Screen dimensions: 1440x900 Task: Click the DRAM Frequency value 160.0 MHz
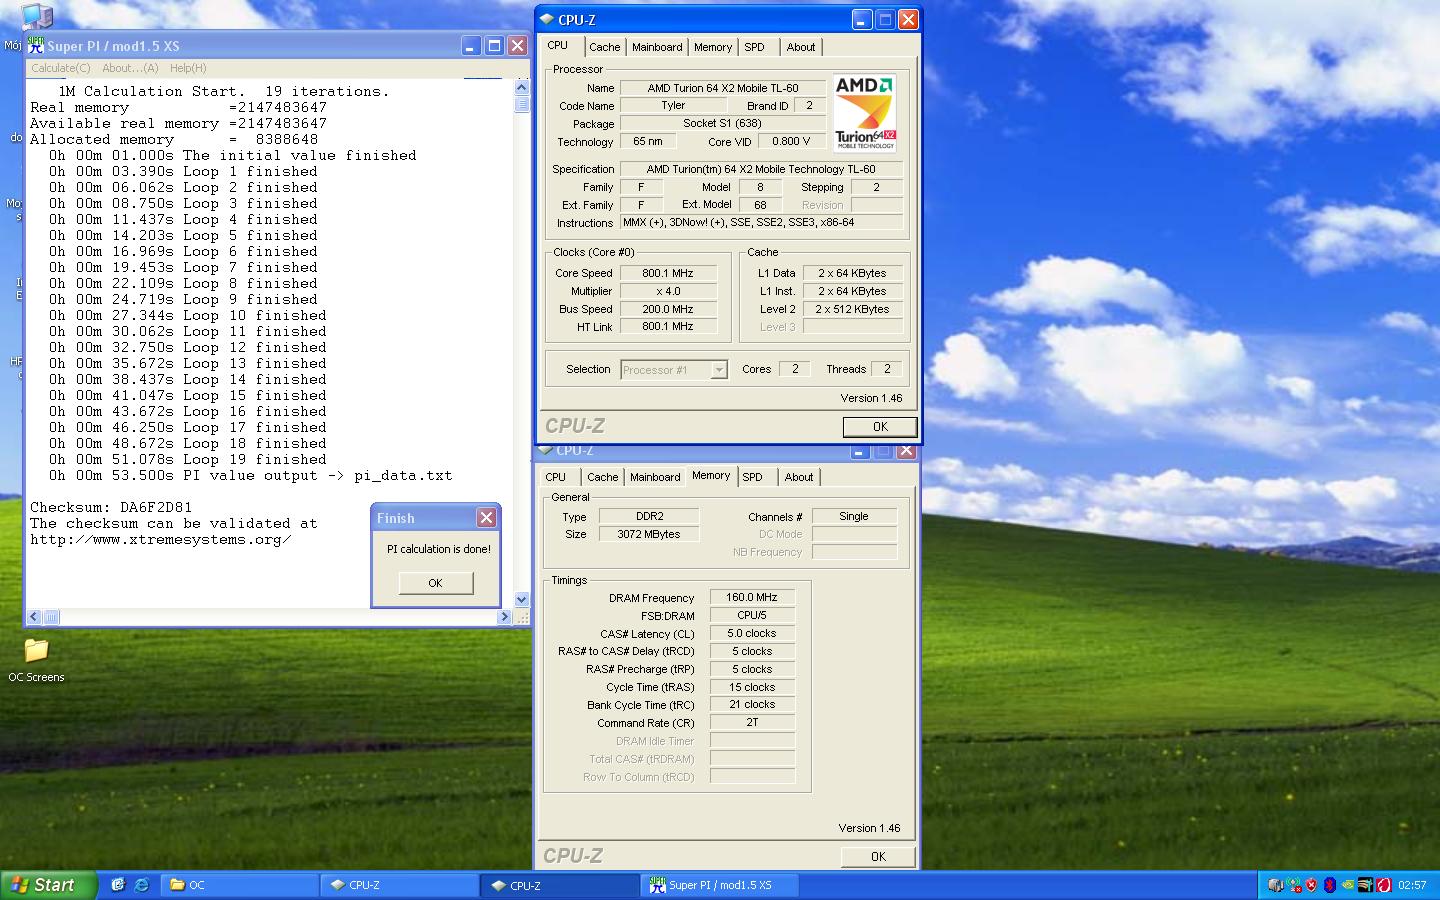[752, 597]
